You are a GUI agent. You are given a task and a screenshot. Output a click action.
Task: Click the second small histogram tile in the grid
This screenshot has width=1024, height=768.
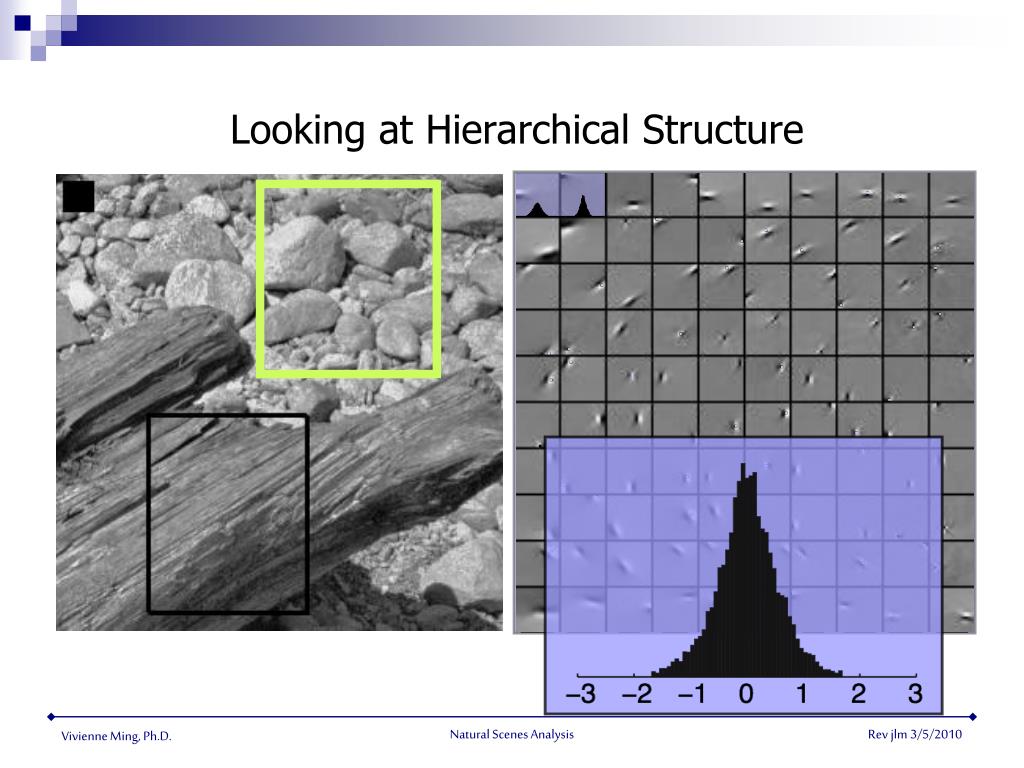583,195
